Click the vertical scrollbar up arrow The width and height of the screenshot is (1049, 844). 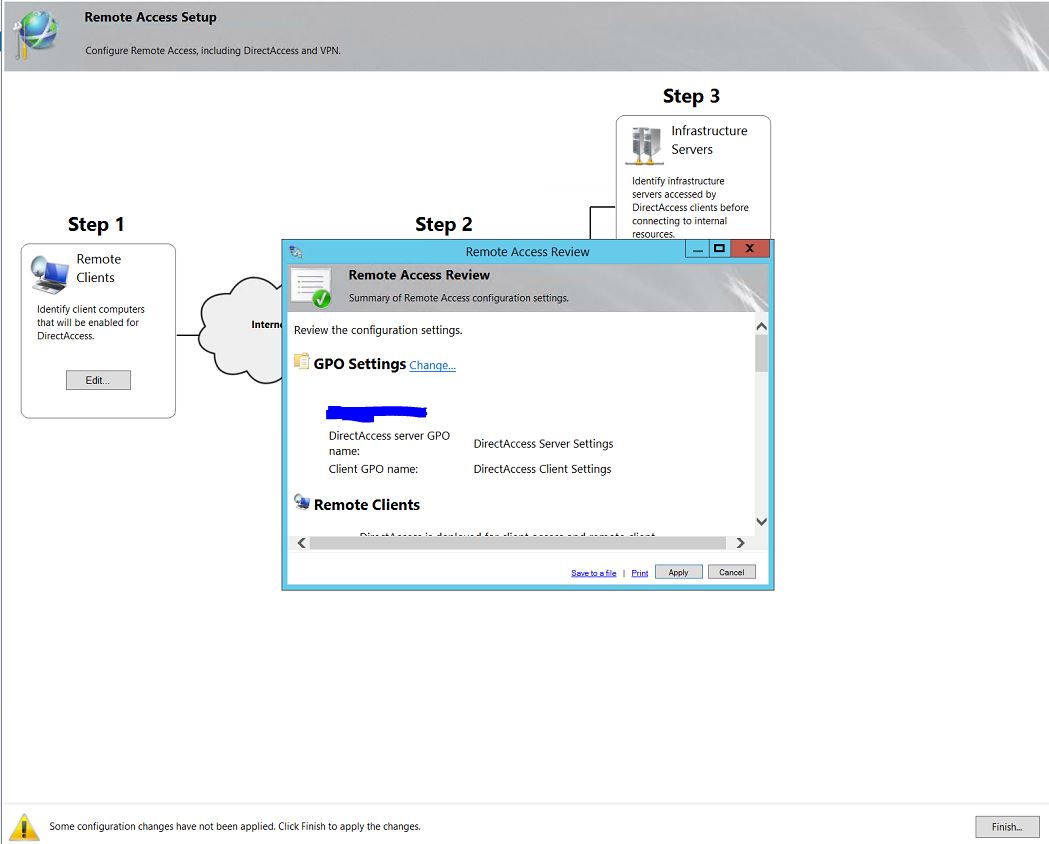click(761, 326)
